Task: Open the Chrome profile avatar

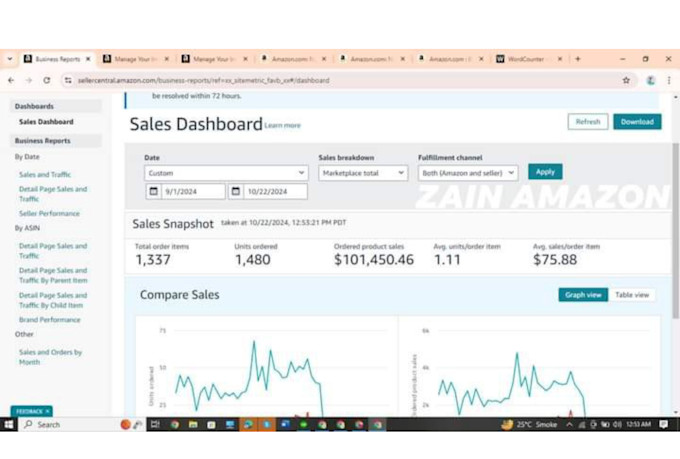Action: (x=650, y=81)
